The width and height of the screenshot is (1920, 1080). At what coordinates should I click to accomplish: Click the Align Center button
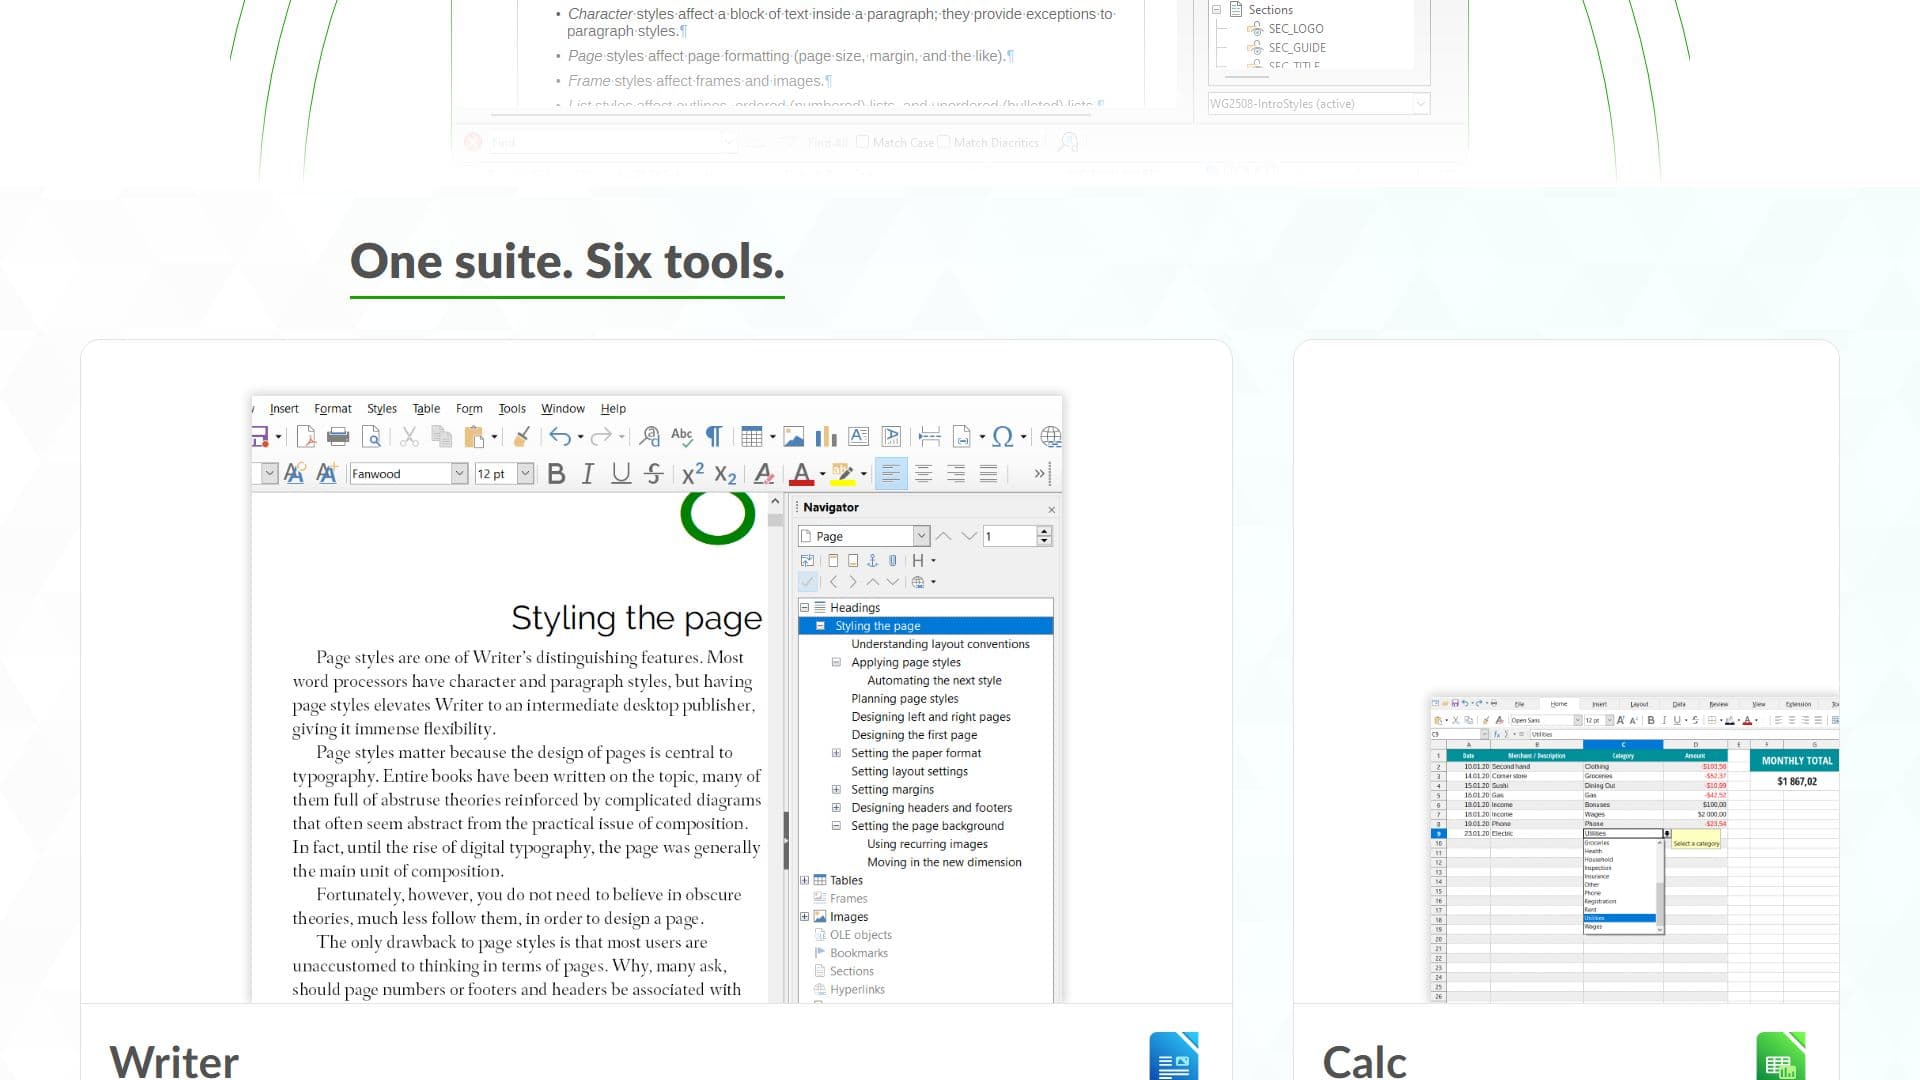coord(923,474)
